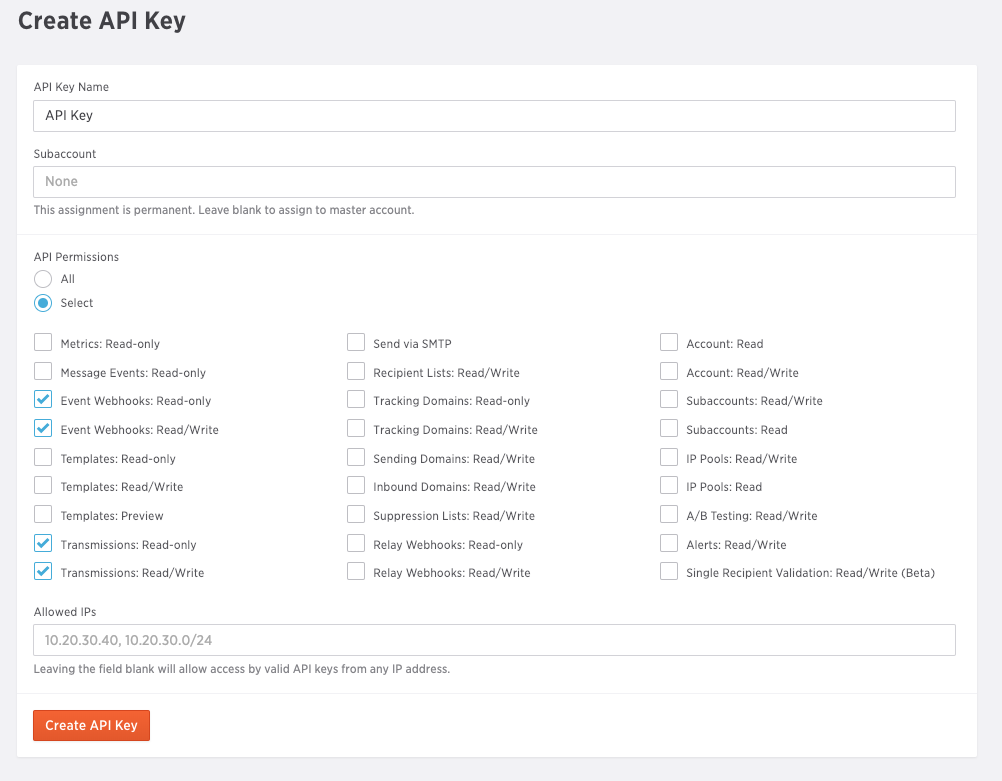Click the API Key Name input field
Image resolution: width=1002 pixels, height=781 pixels.
494,116
